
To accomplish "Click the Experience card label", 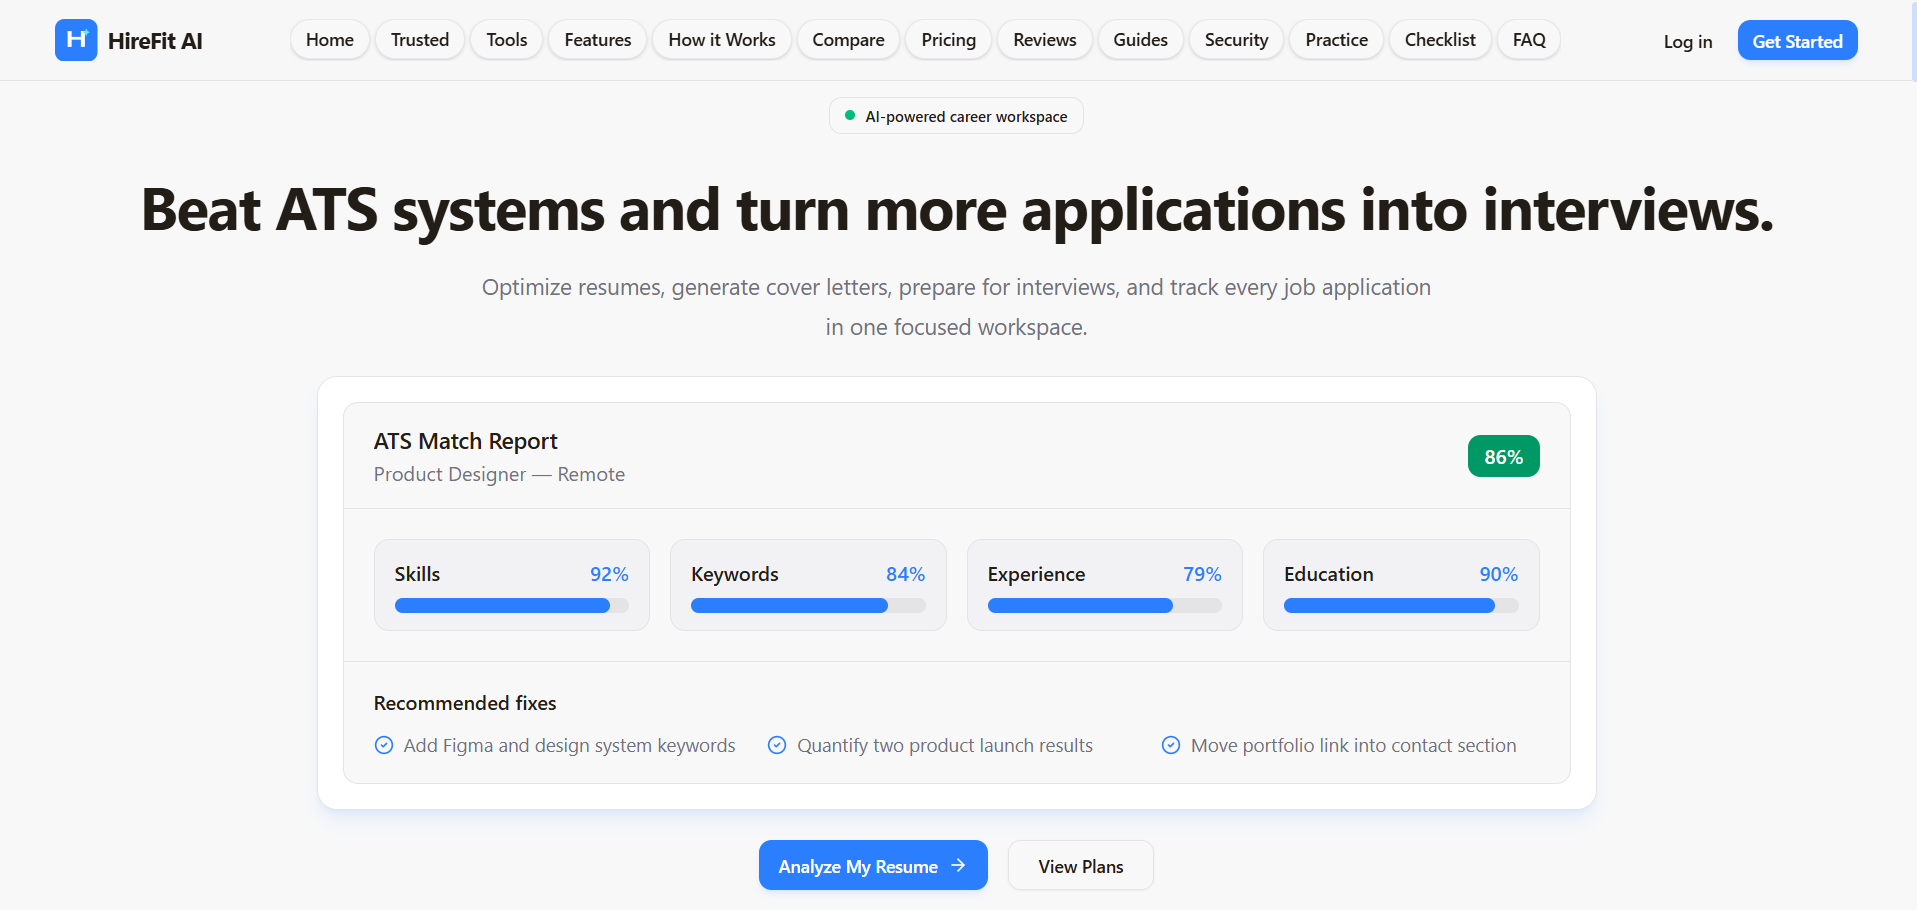I will (x=1036, y=574).
